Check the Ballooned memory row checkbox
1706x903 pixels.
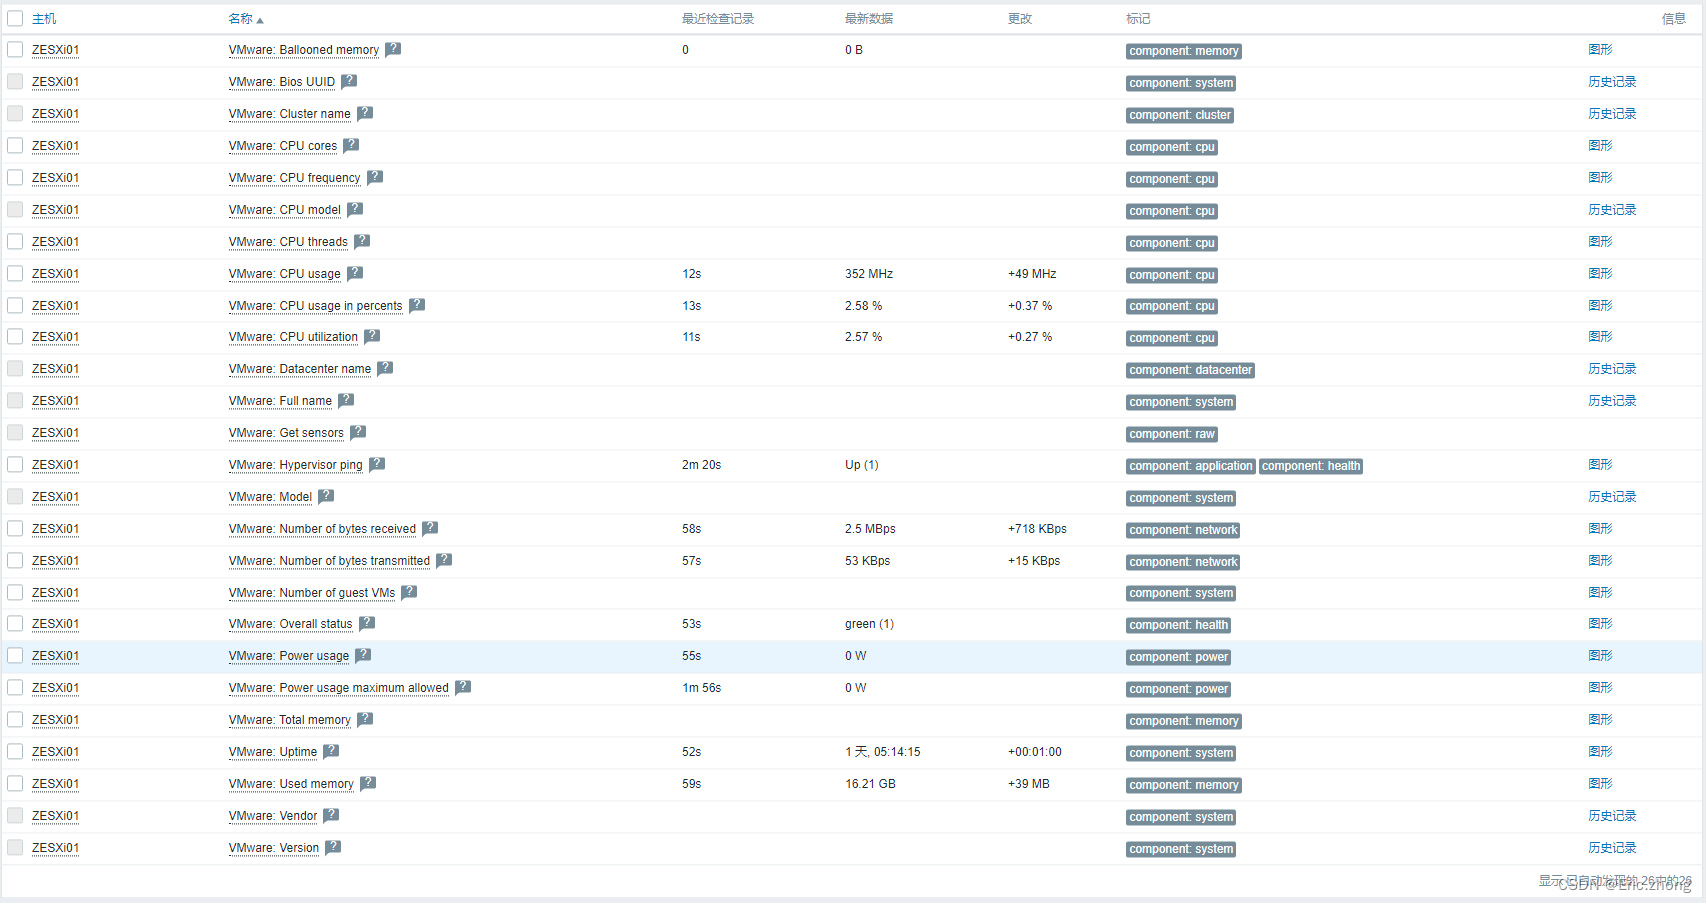pyautogui.click(x=15, y=49)
